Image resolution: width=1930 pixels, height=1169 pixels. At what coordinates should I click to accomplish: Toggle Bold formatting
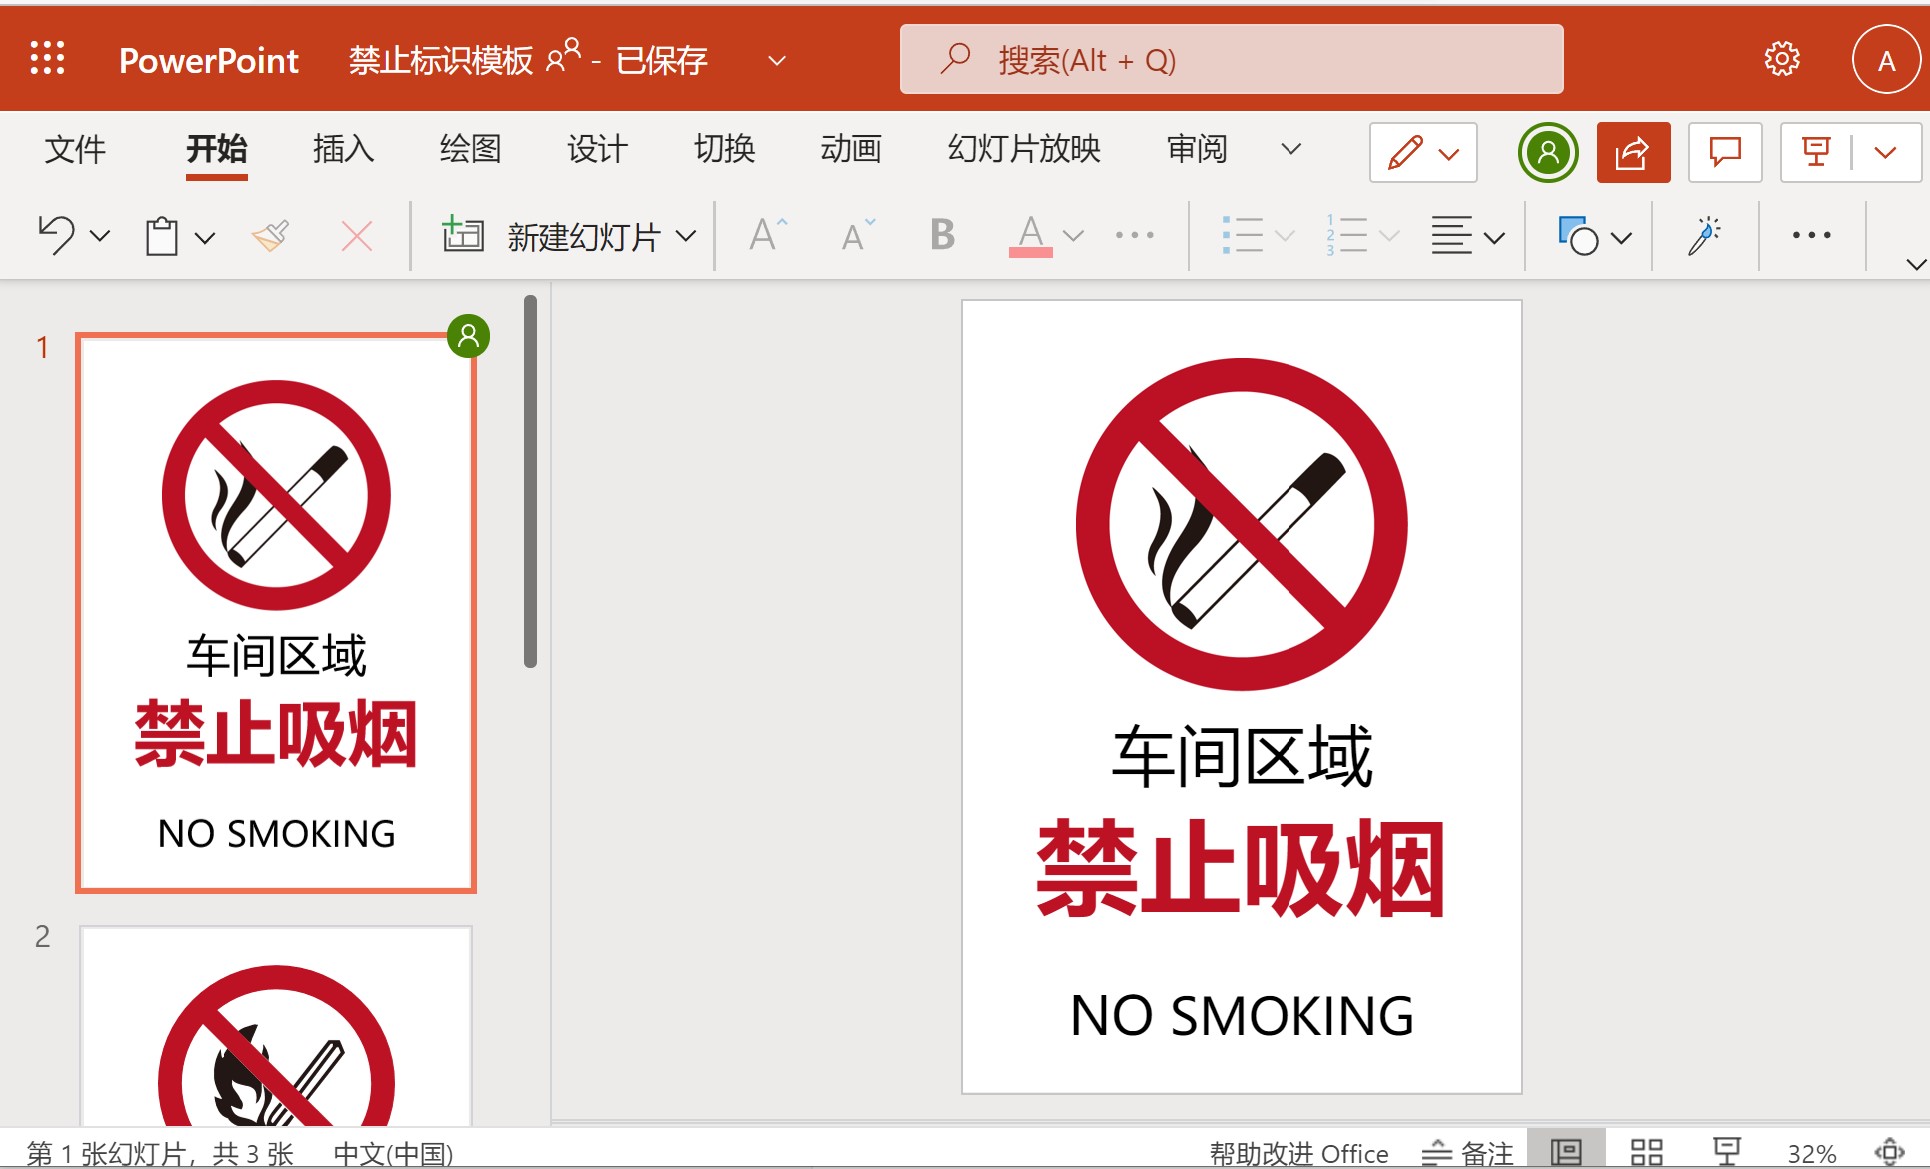tap(941, 236)
